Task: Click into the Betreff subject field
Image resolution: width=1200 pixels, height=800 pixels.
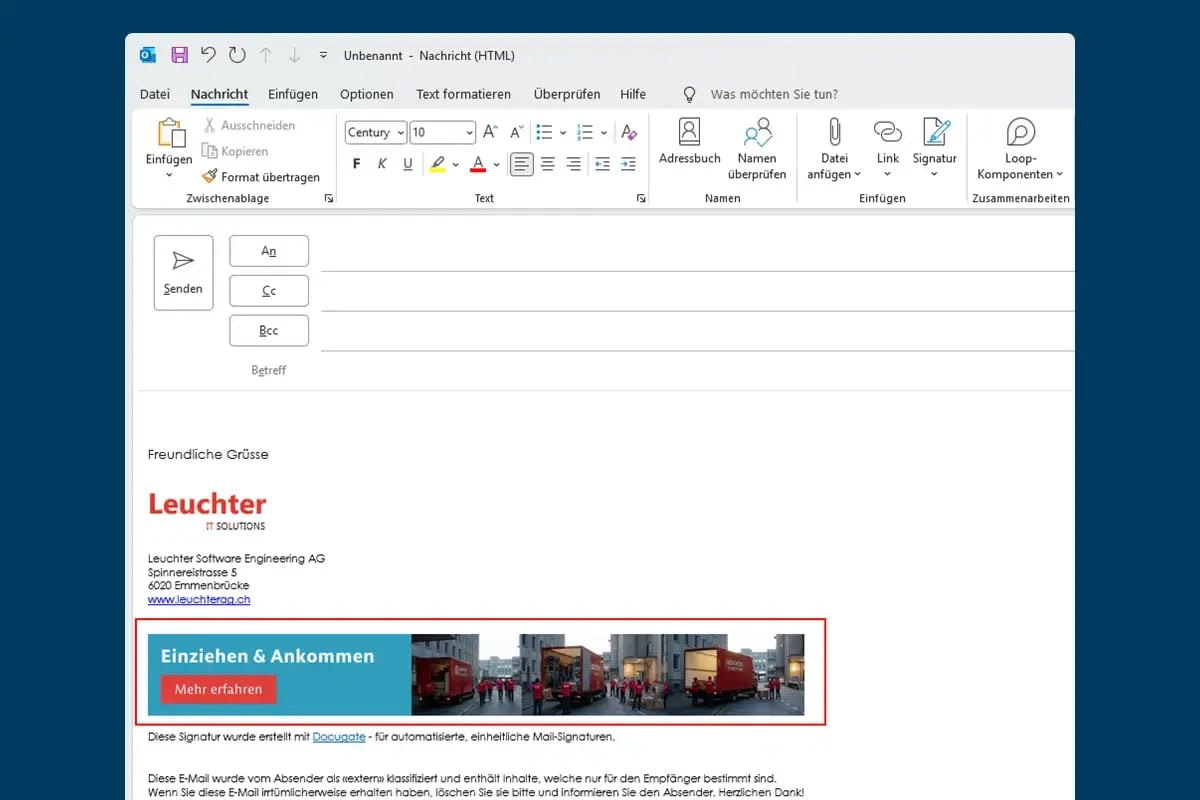Action: [697, 370]
